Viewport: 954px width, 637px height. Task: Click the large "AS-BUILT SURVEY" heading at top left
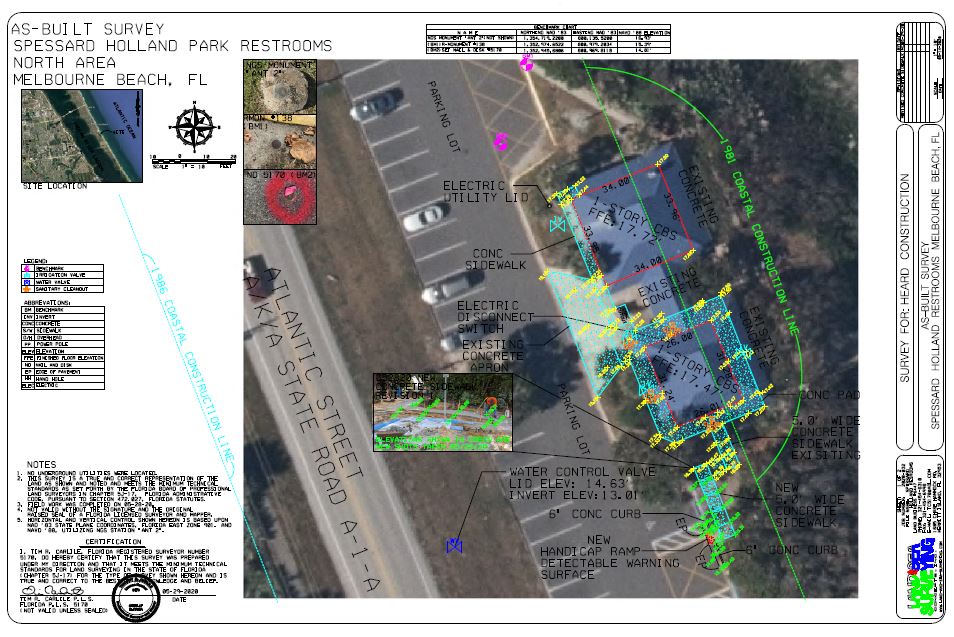pos(88,30)
